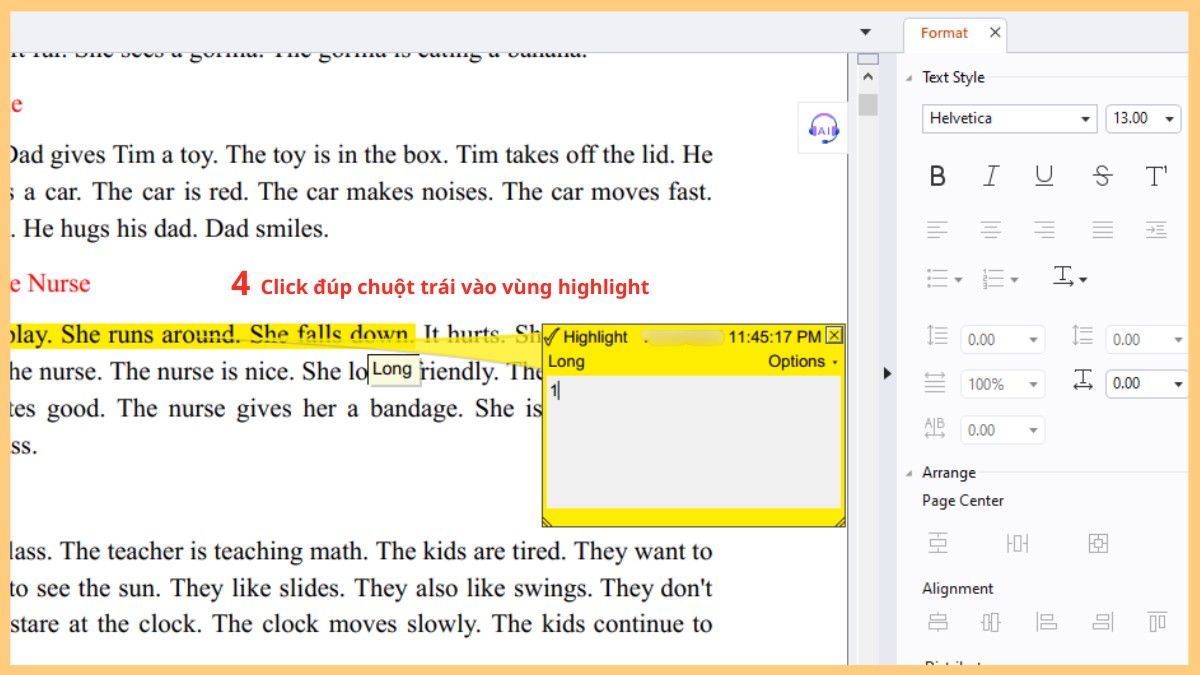Viewport: 1200px width, 675px height.
Task: Collapse the Text Style section
Action: pyautogui.click(x=909, y=78)
